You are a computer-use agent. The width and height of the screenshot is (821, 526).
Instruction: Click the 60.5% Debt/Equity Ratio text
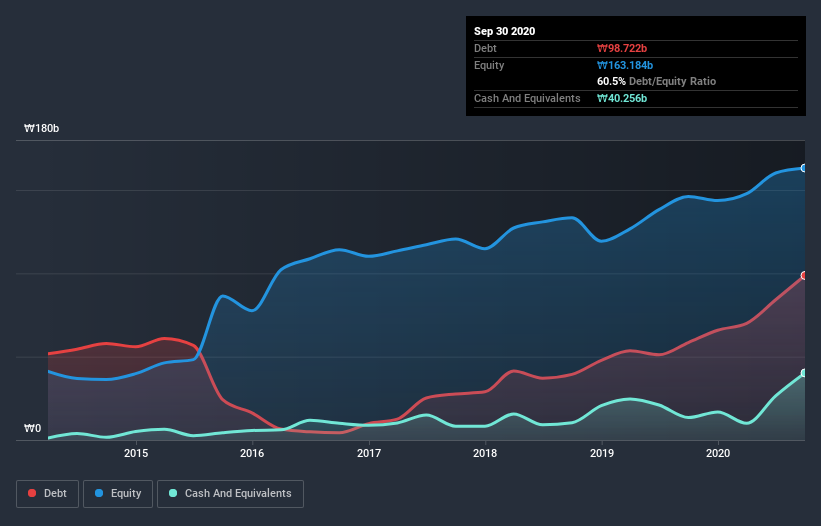(x=656, y=81)
